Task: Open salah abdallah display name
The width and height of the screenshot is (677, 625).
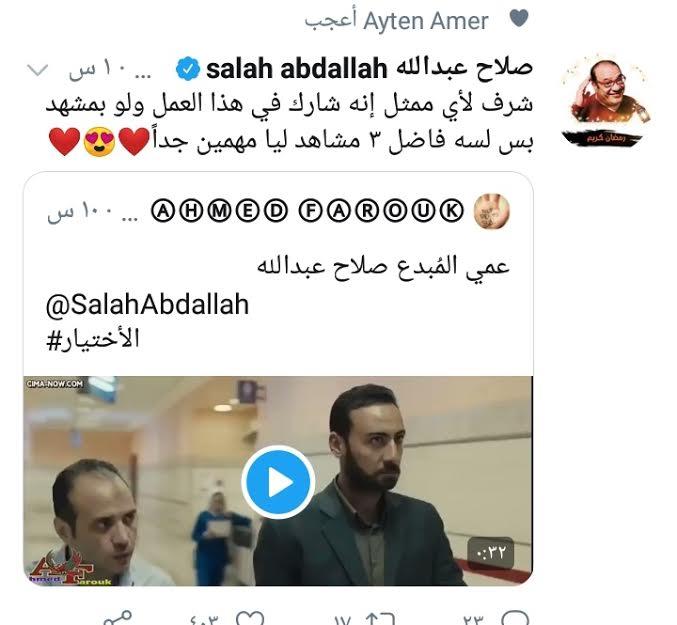Action: [369, 68]
